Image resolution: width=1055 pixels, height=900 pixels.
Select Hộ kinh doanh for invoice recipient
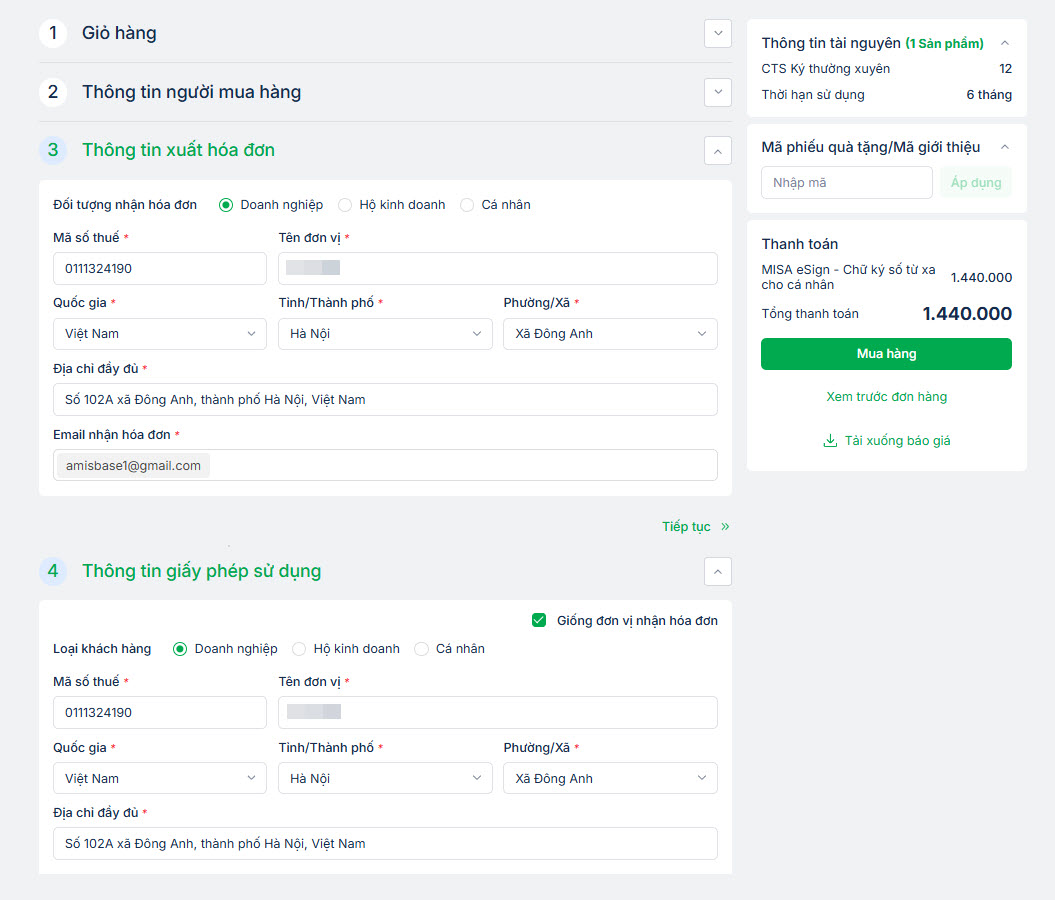pyautogui.click(x=345, y=205)
